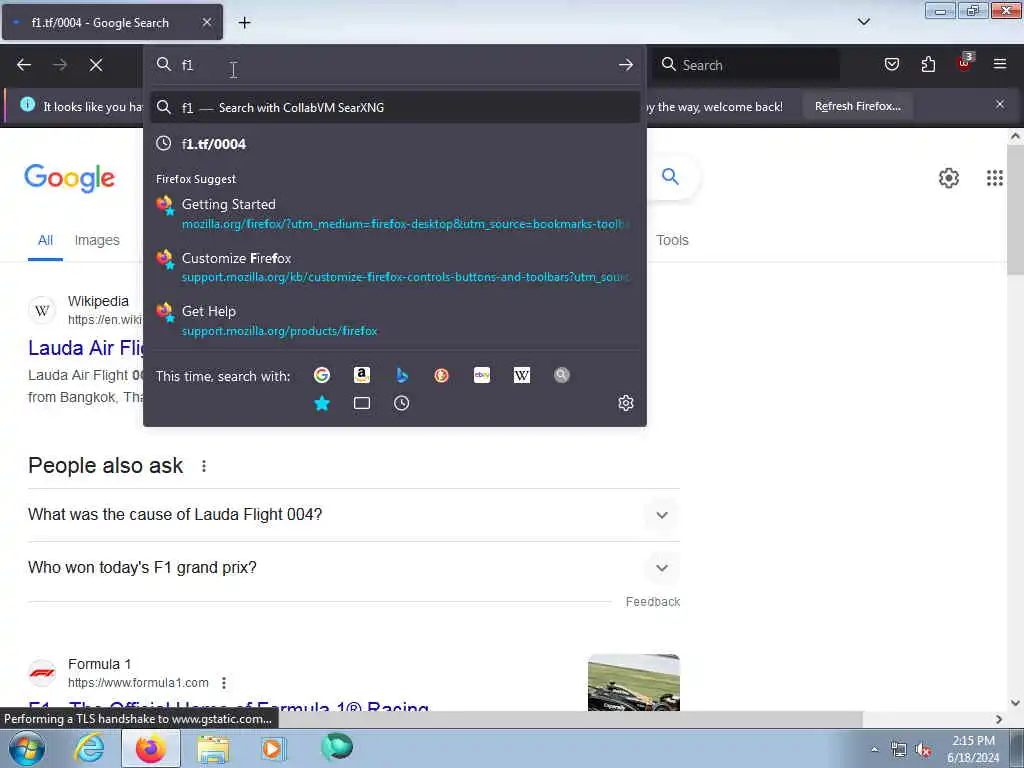Viewport: 1024px width, 768px height.
Task: Open search settings gear in urlbar dropdown
Action: click(626, 403)
